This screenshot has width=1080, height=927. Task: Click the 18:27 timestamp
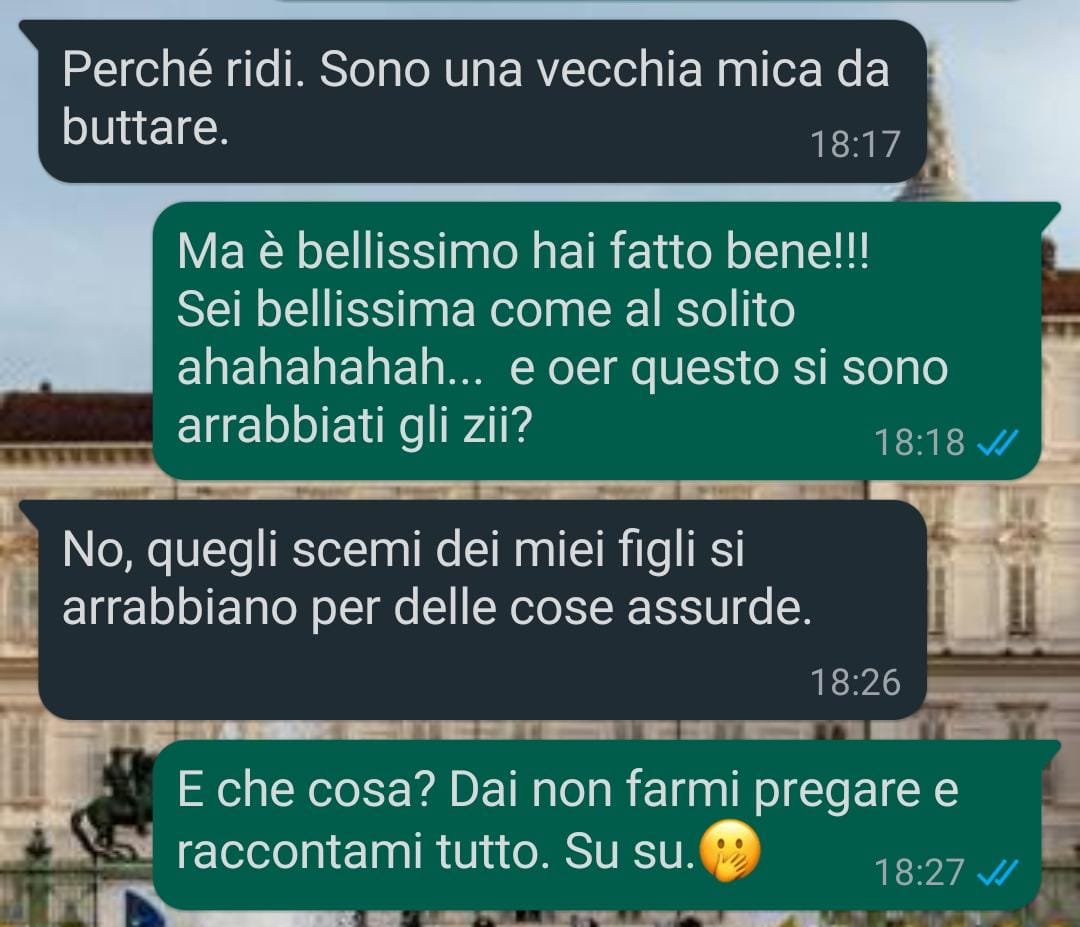coord(920,873)
